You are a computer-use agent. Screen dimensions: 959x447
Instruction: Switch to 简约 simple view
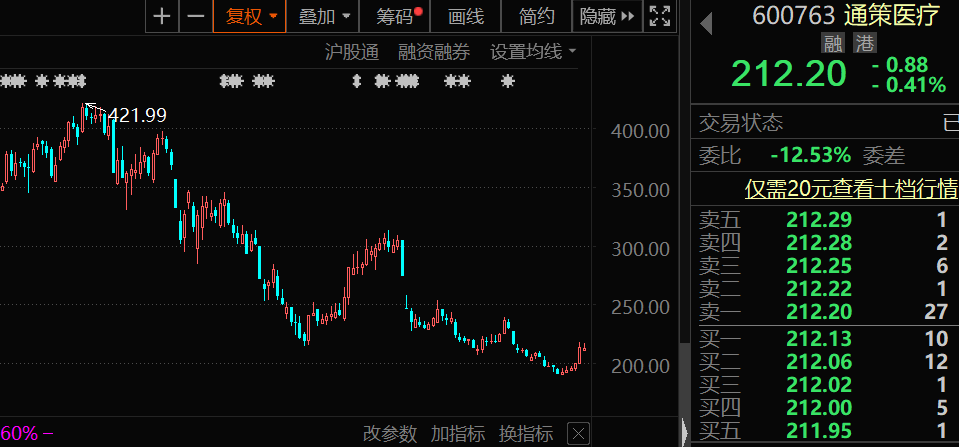[x=537, y=16]
